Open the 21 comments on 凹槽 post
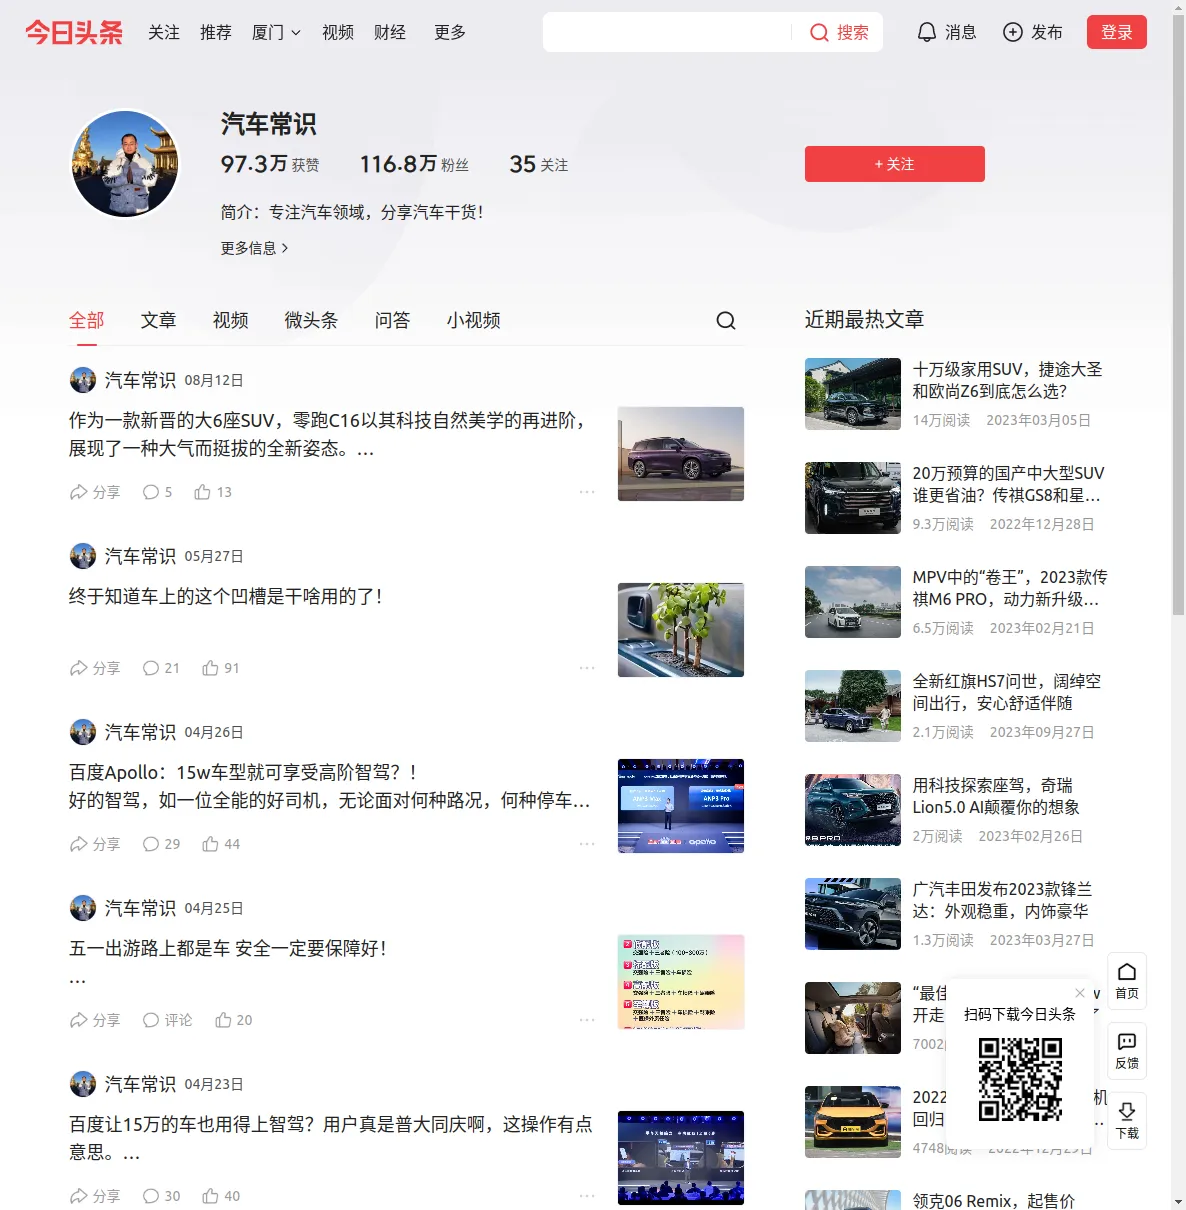 tap(161, 668)
